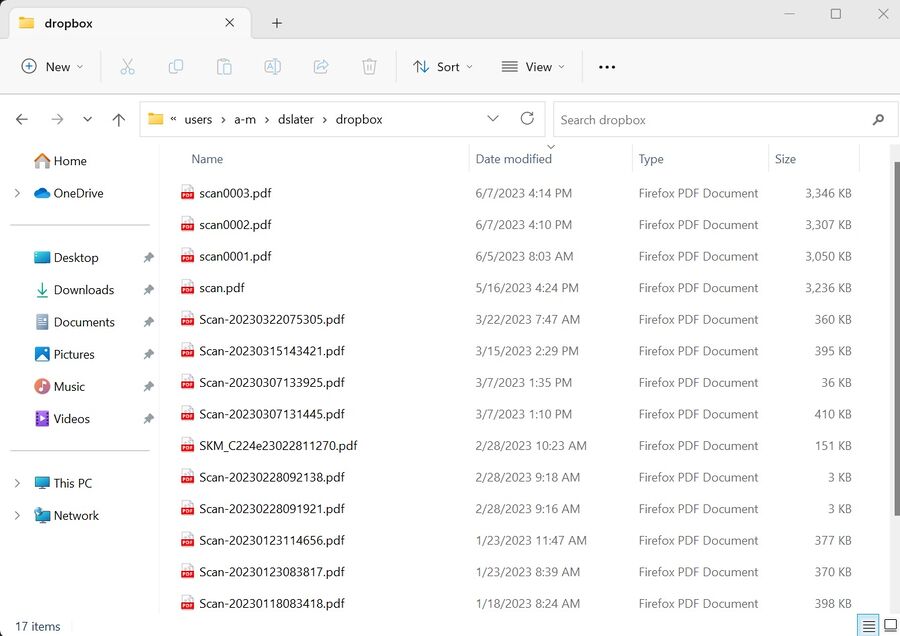Expand the OneDrive tree node
Screen dimensions: 900x636
point(17,193)
